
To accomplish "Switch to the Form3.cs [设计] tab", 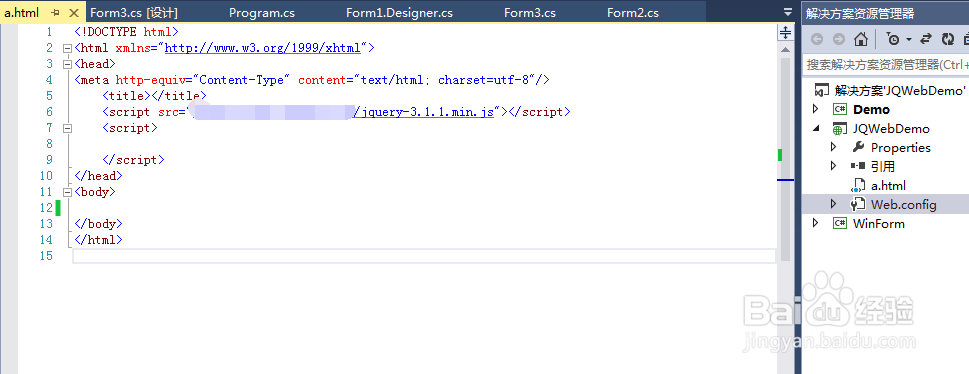I will tap(134, 13).
